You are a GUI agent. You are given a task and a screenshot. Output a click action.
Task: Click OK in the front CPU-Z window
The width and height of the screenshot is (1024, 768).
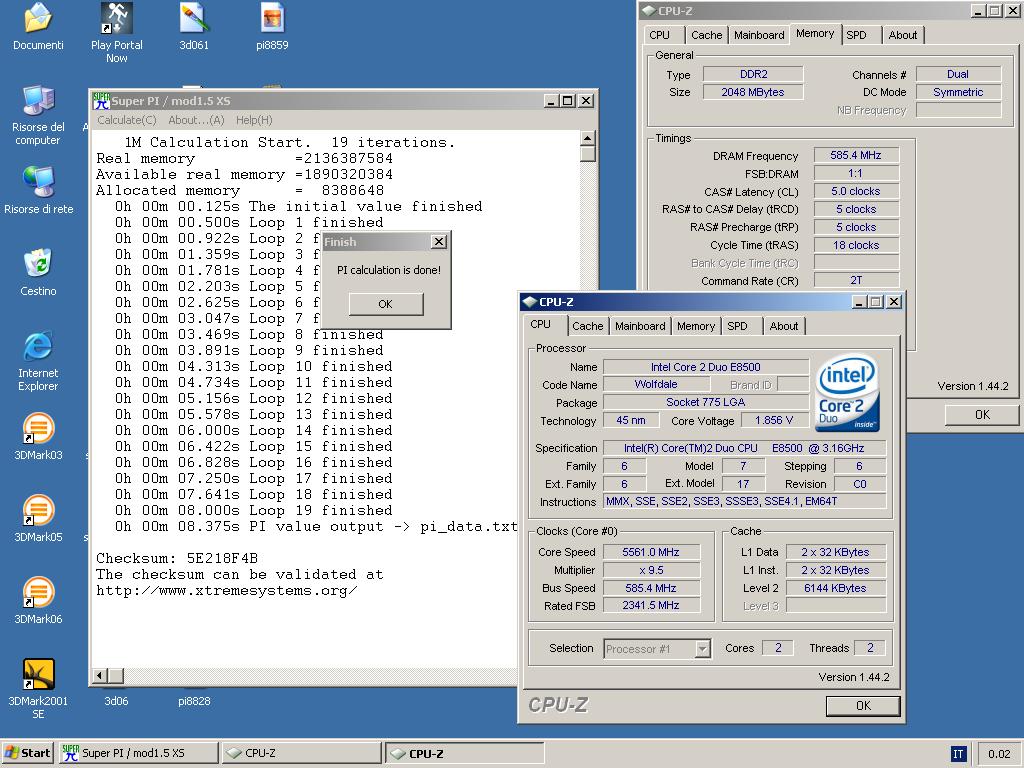tap(863, 706)
